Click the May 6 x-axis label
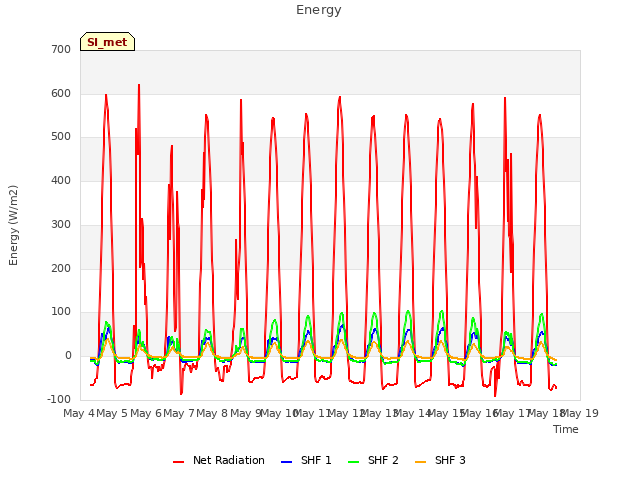640x480 pixels. 146,413
